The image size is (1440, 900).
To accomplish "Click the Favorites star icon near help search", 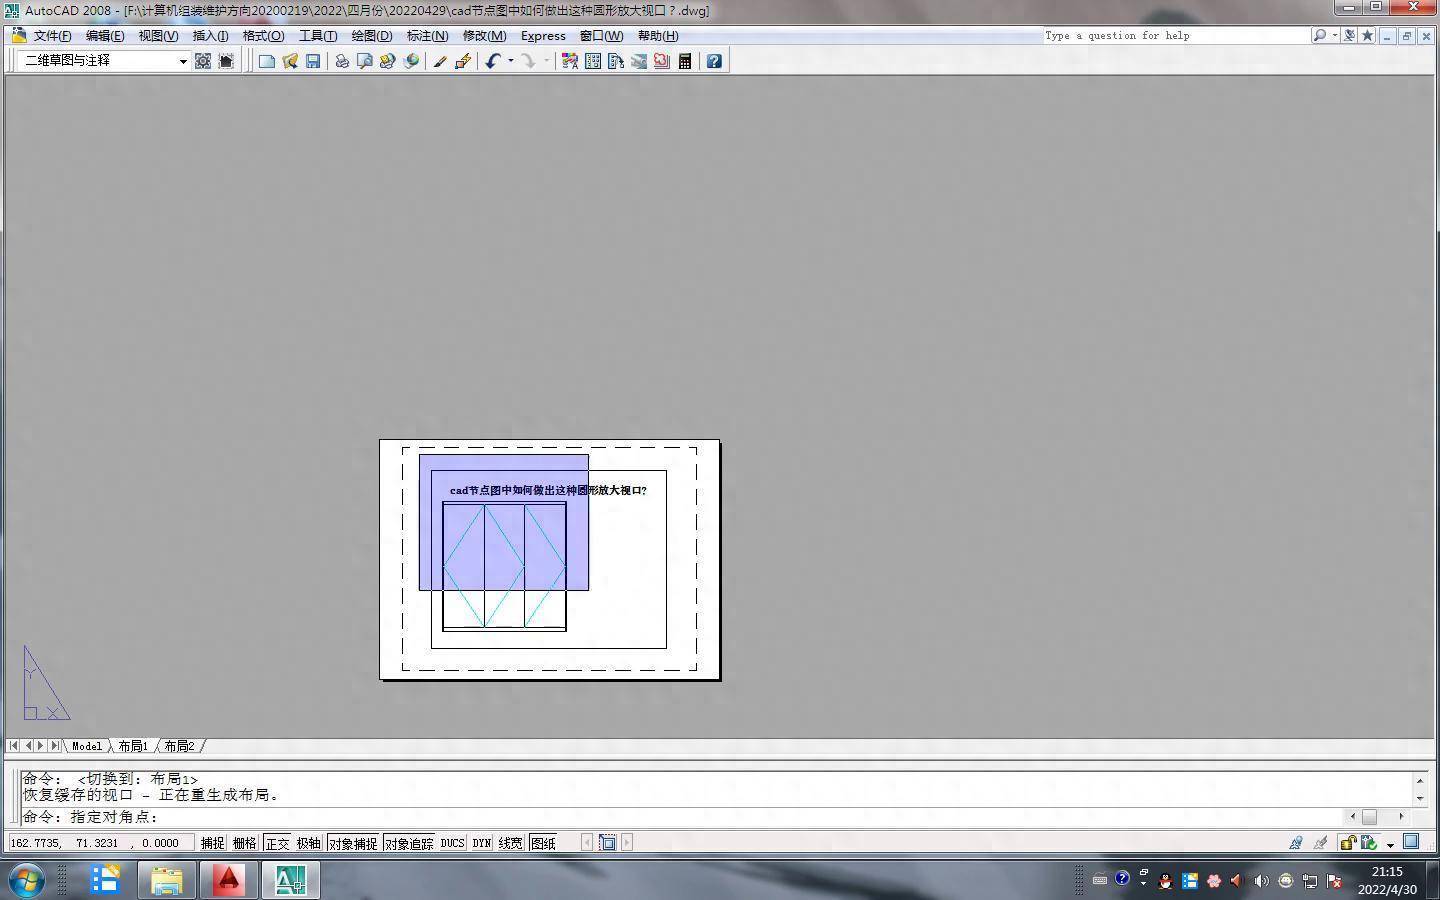I will [x=1367, y=35].
